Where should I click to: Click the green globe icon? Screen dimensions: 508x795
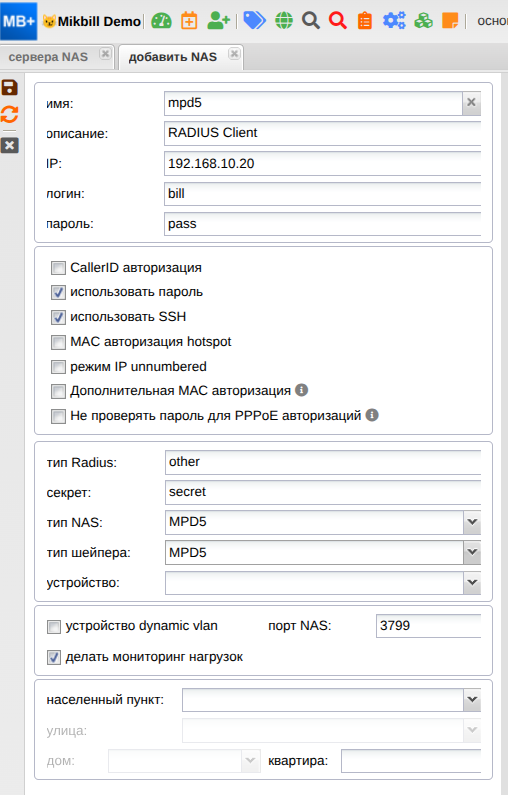coord(284,21)
